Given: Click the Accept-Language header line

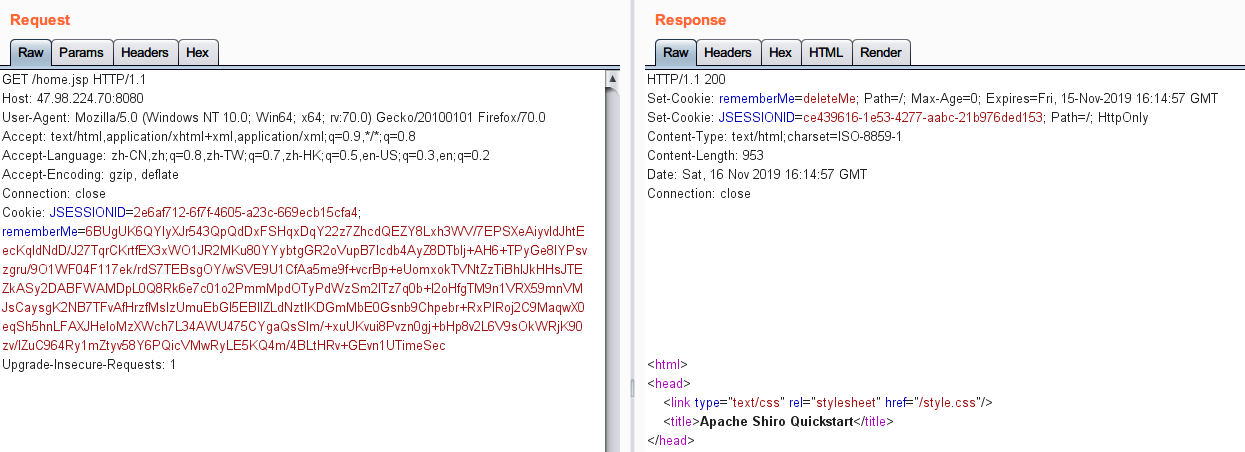Looking at the screenshot, I should click(246, 155).
